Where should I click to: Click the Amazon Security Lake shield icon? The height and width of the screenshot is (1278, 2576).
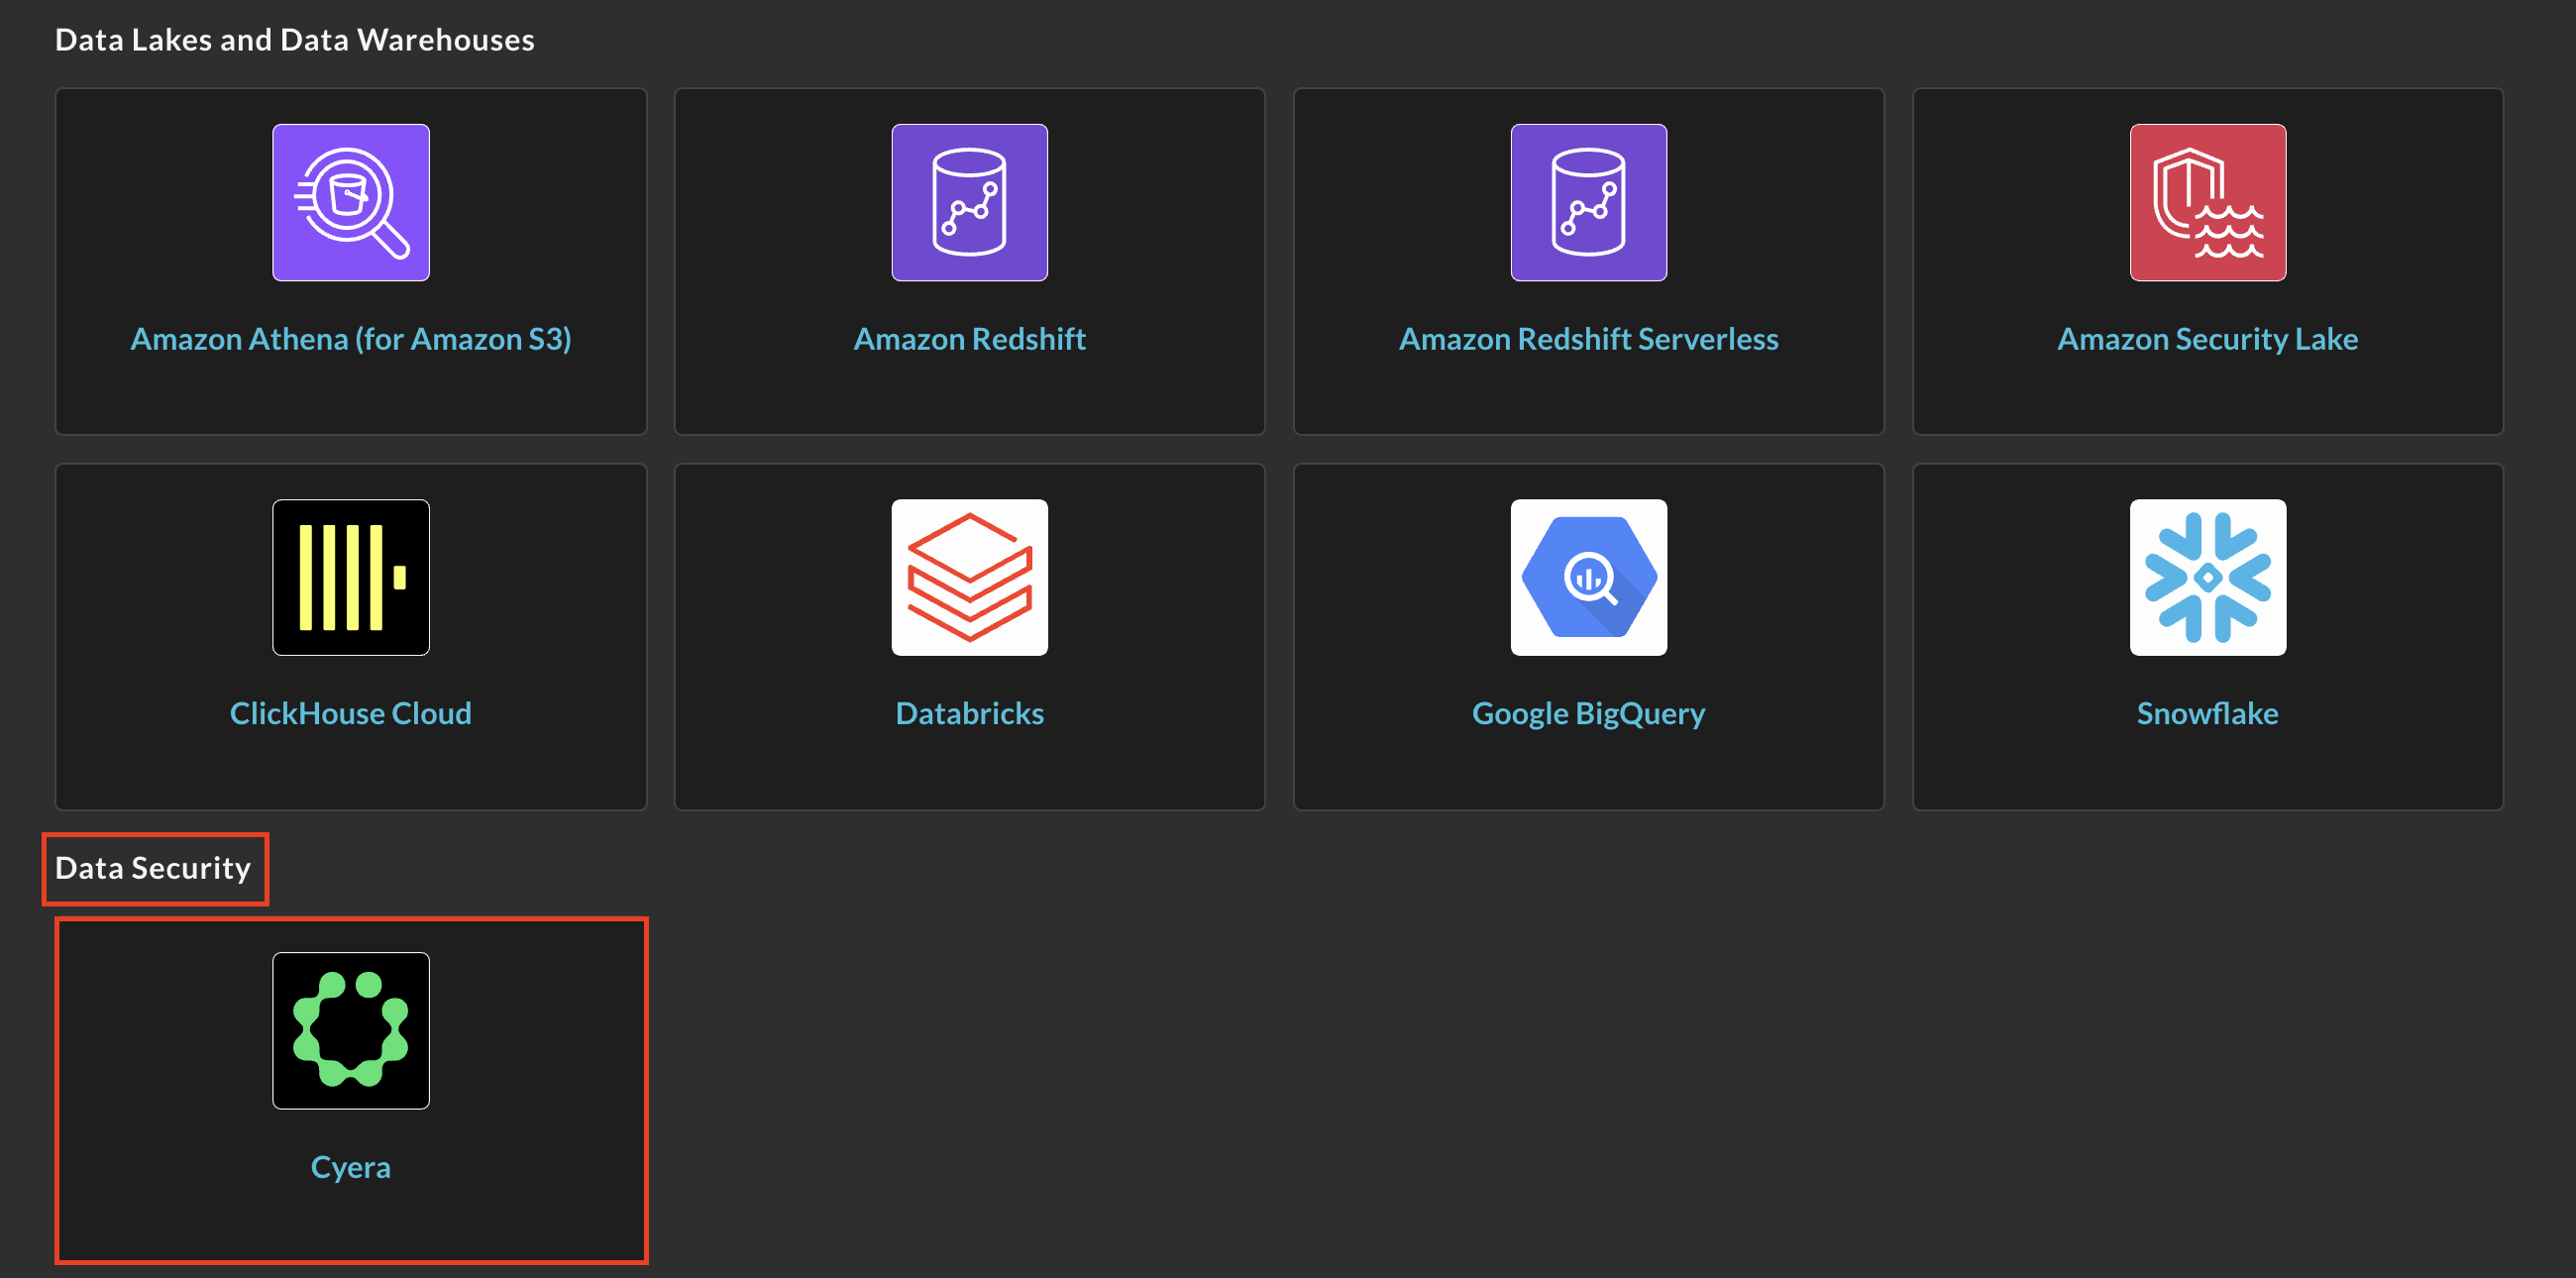tap(2208, 202)
